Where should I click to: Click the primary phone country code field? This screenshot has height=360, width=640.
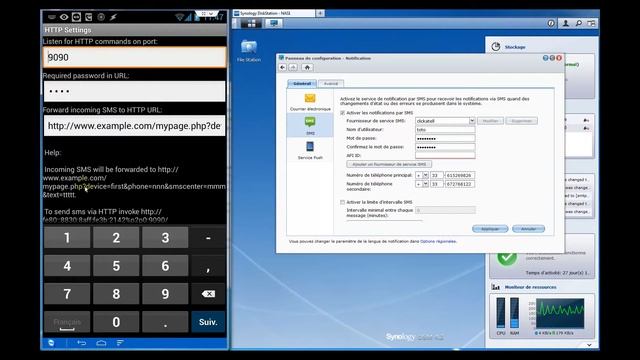437,175
